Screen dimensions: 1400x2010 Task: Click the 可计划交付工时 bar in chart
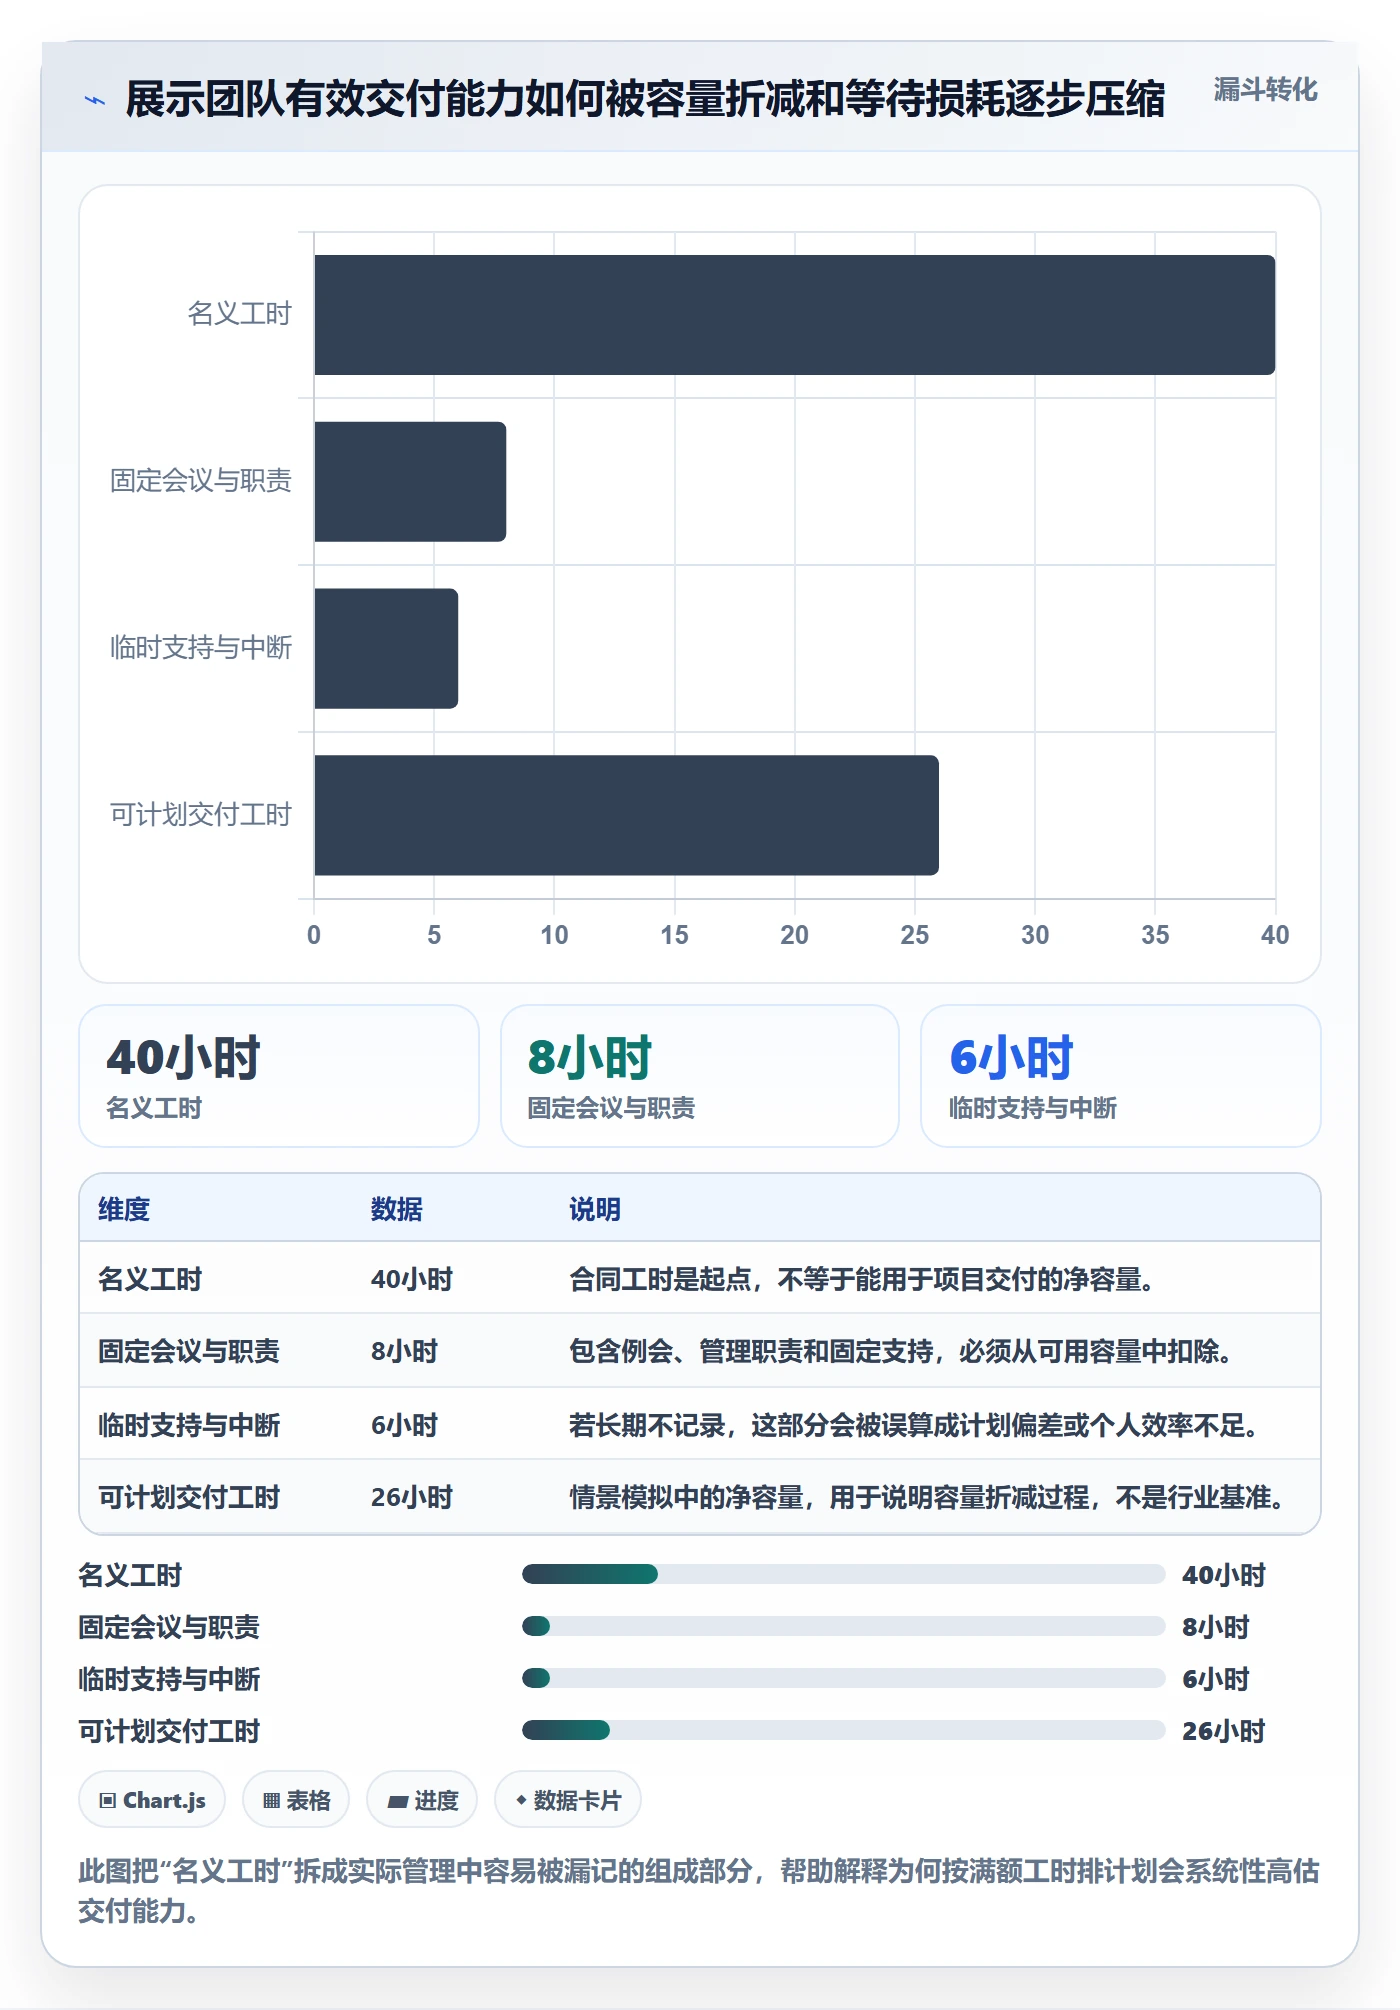click(x=626, y=815)
